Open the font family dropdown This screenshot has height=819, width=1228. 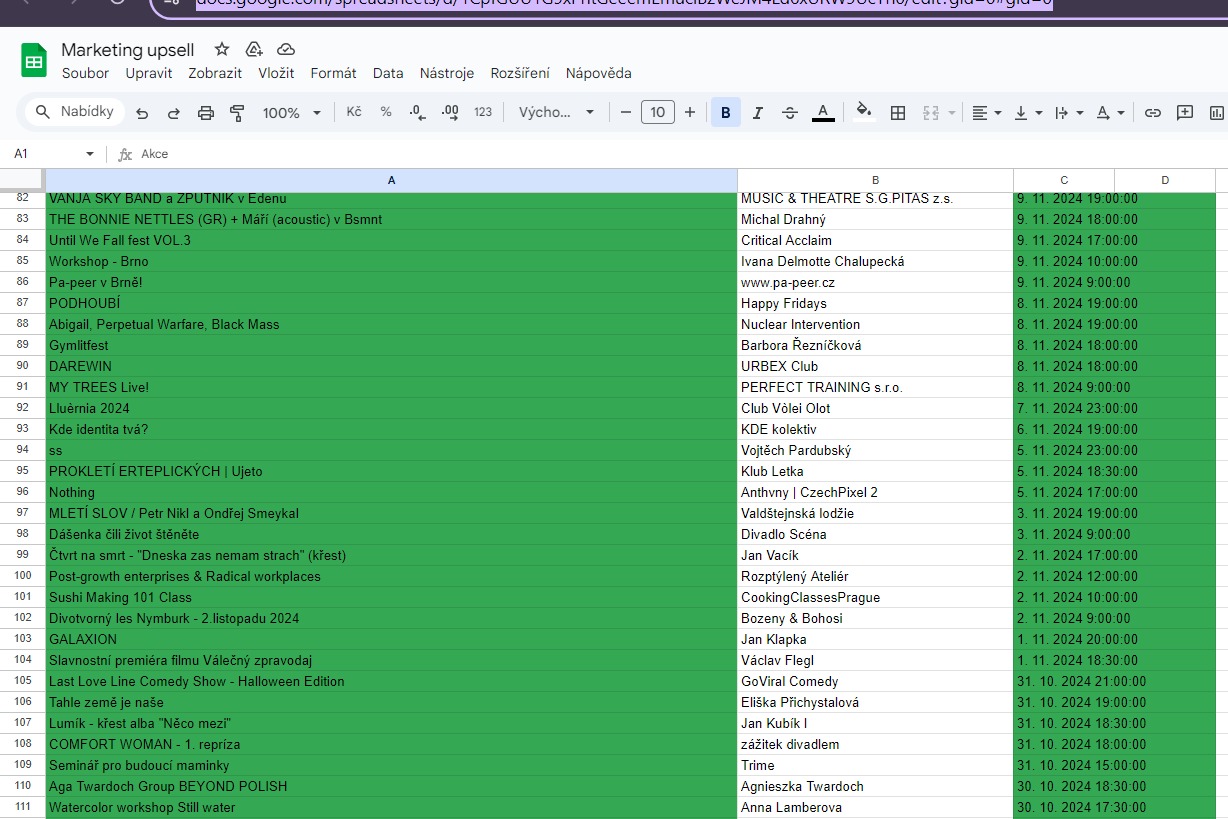556,113
